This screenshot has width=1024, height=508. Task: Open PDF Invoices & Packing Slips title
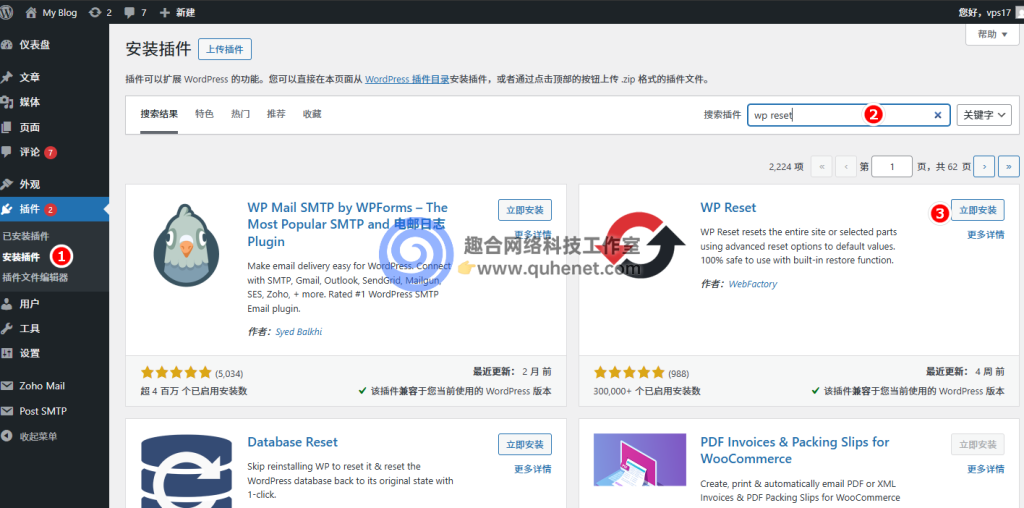(795, 451)
